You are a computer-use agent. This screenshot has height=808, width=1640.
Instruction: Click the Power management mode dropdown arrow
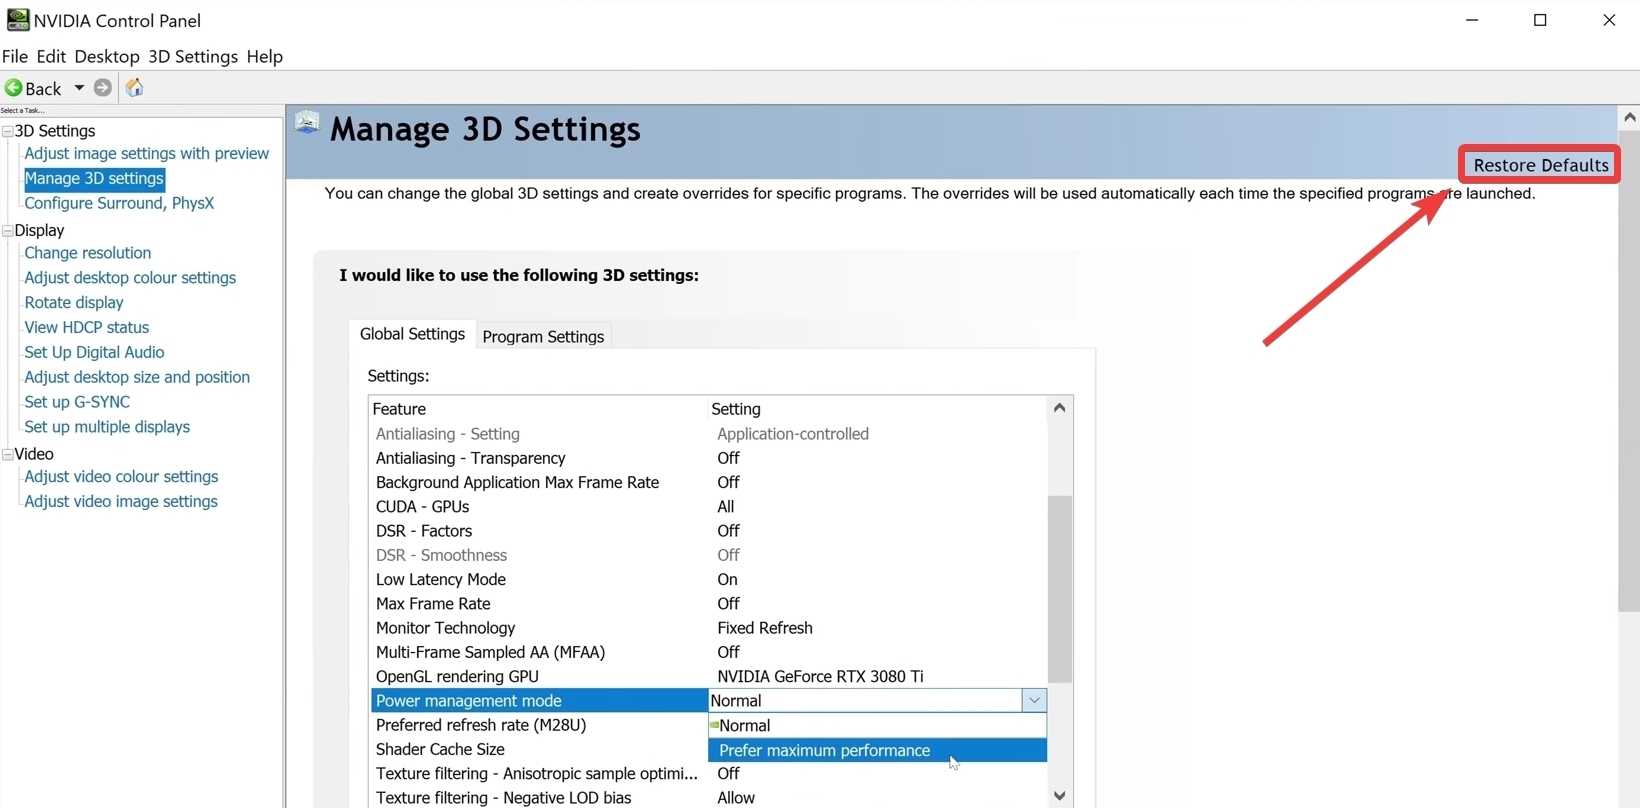coord(1034,701)
